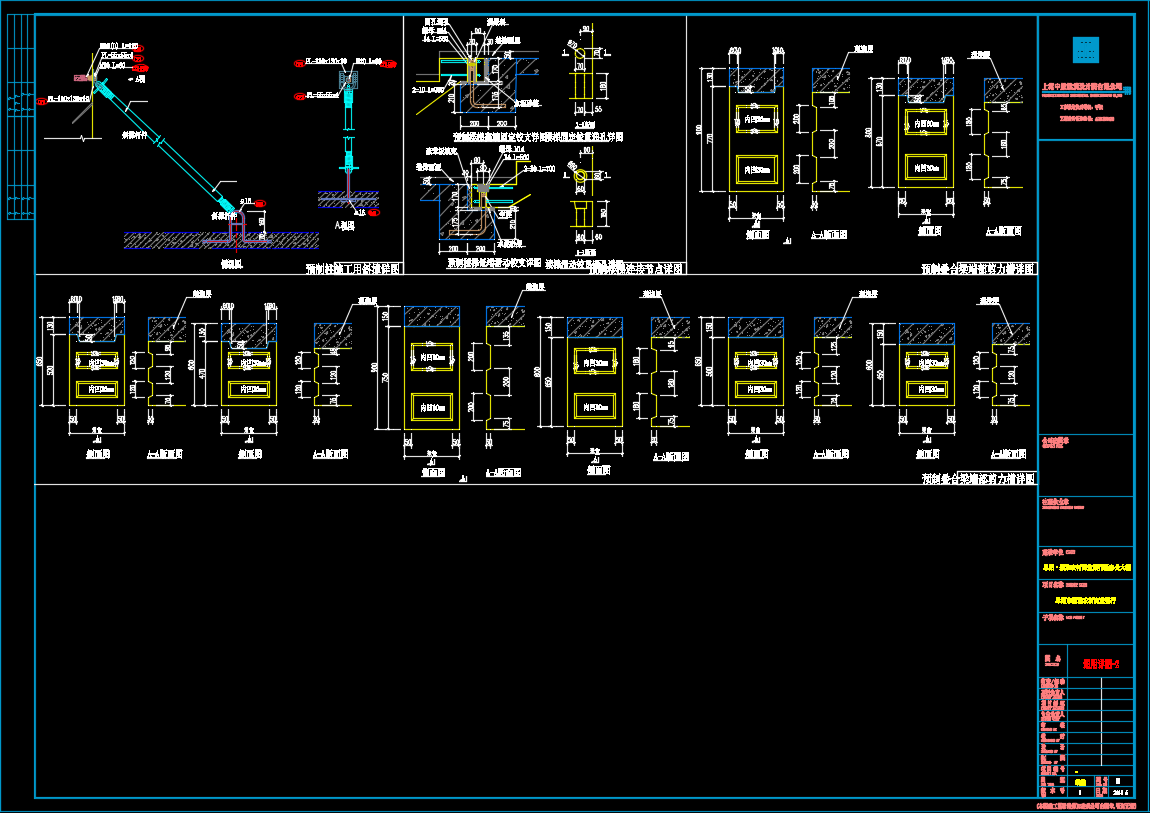Select the '预制叠合梁端部剪力槽详图' title in upper-right panel
1150x813 pixels.
pos(978,269)
